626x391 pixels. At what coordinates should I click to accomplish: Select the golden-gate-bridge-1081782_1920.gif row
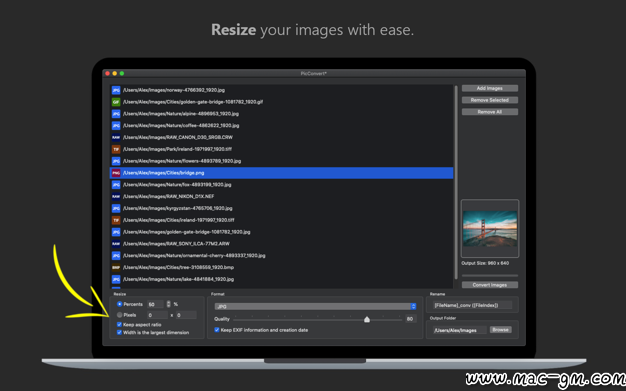(282, 102)
